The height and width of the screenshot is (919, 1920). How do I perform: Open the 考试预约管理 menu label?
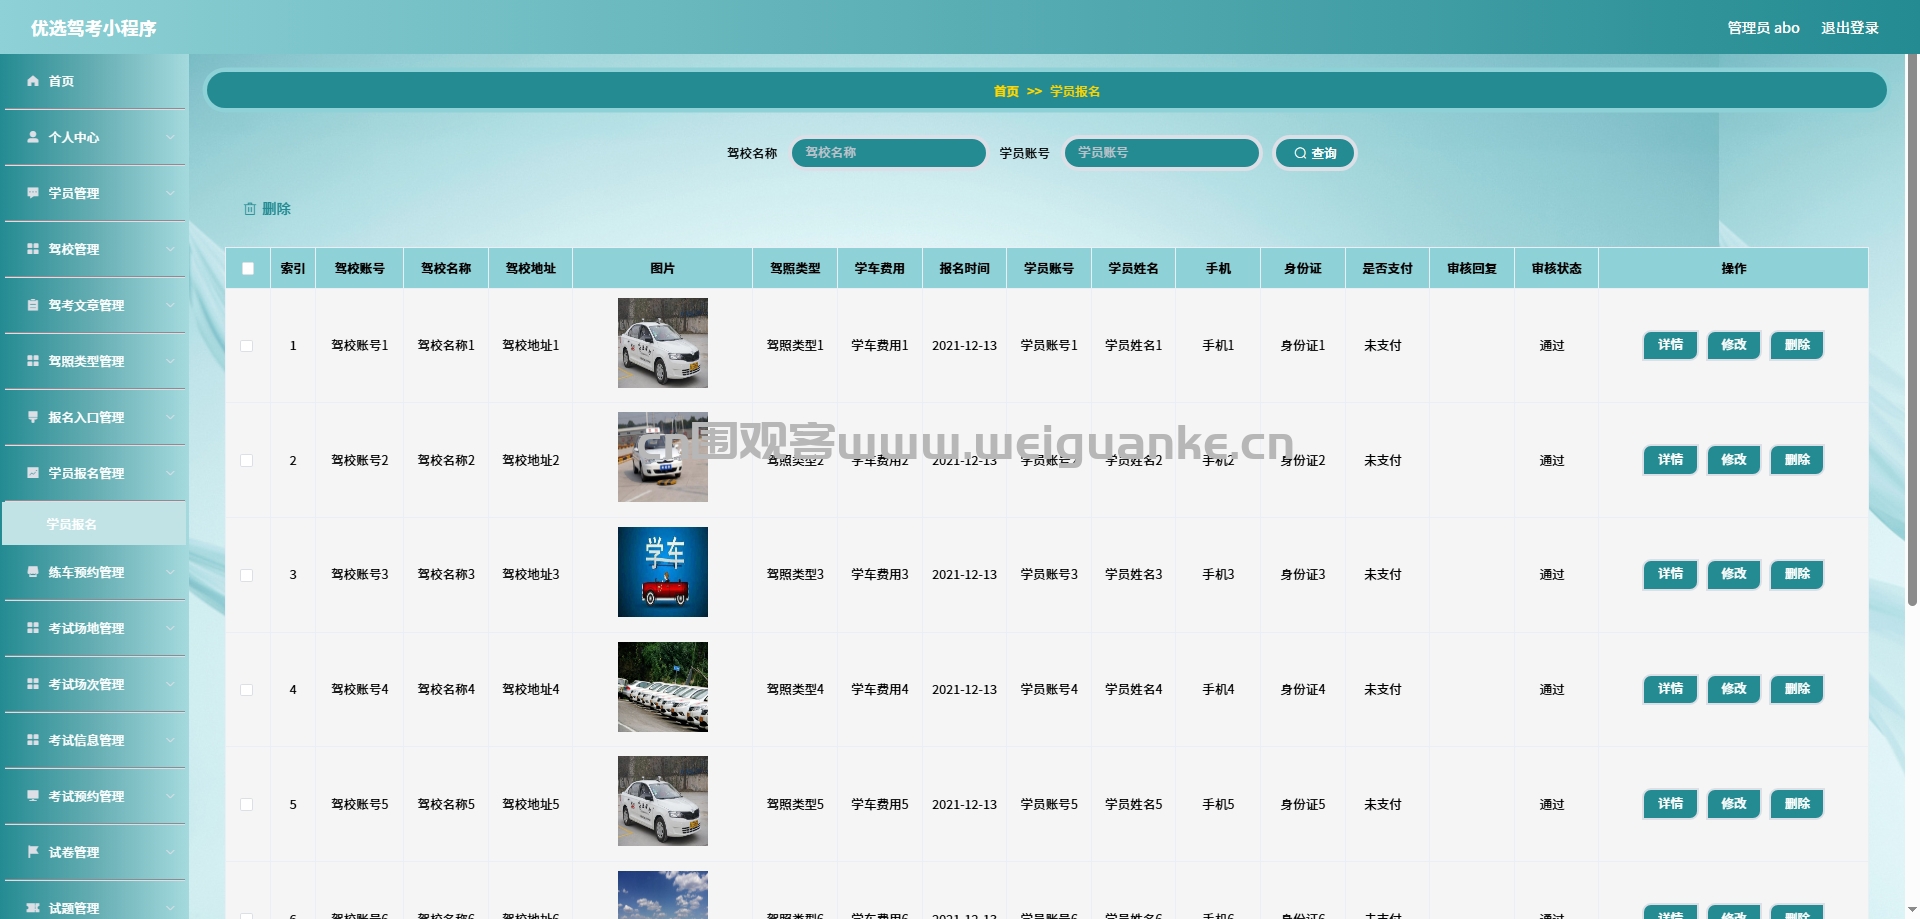(x=86, y=796)
